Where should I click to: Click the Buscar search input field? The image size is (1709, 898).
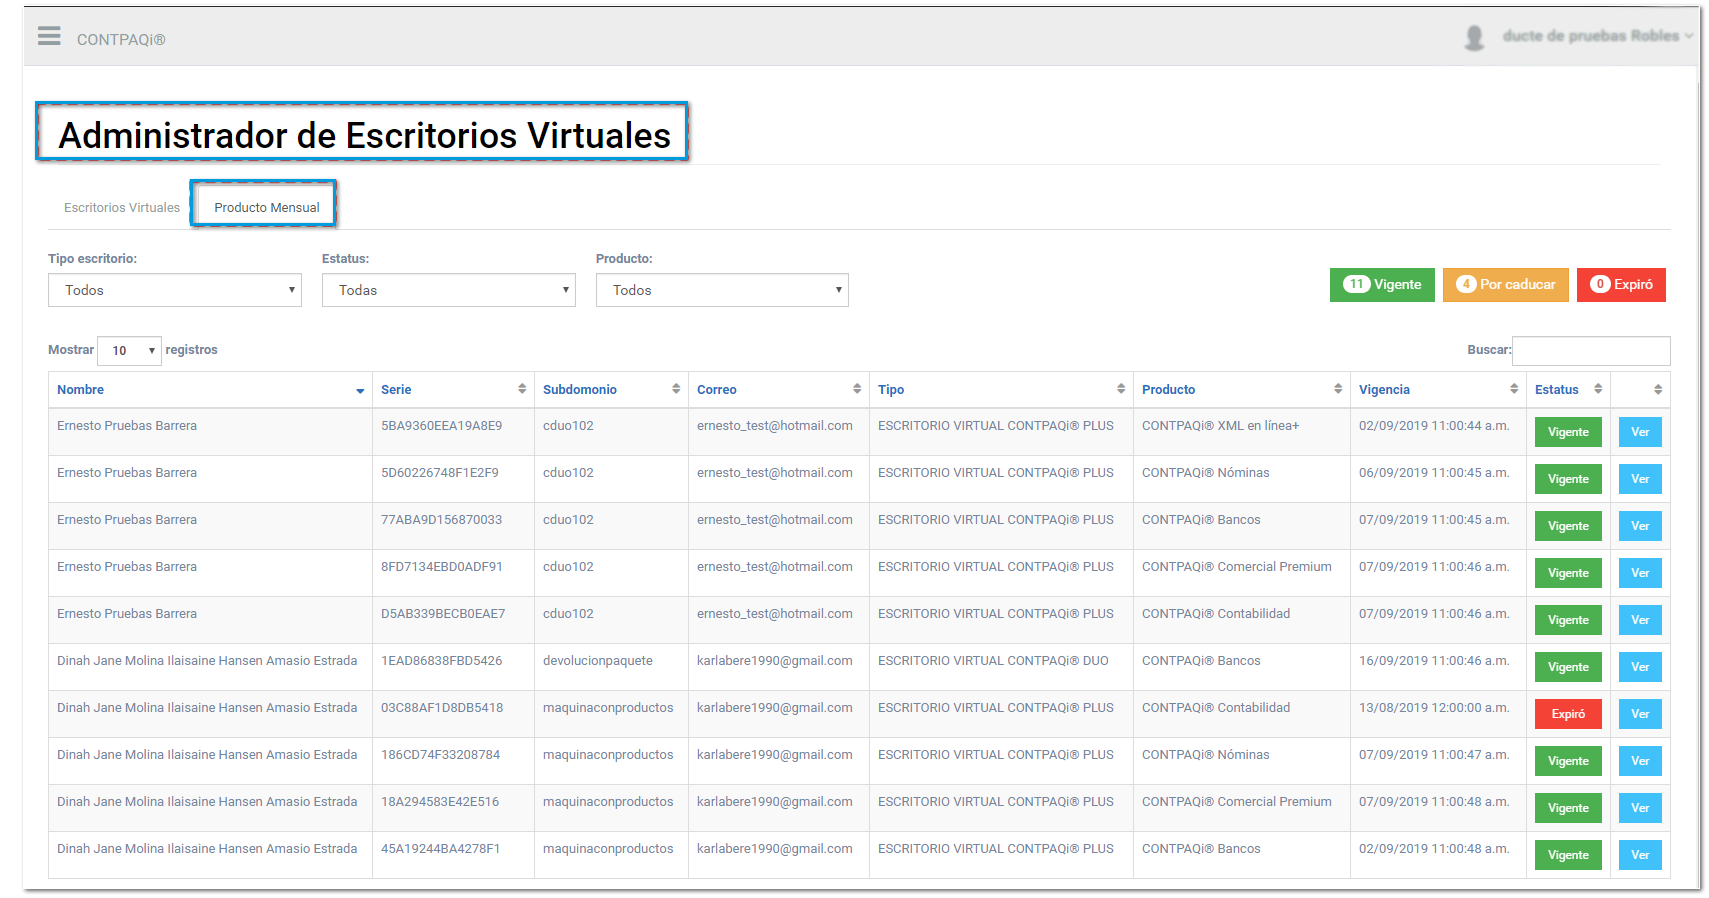tap(1590, 351)
